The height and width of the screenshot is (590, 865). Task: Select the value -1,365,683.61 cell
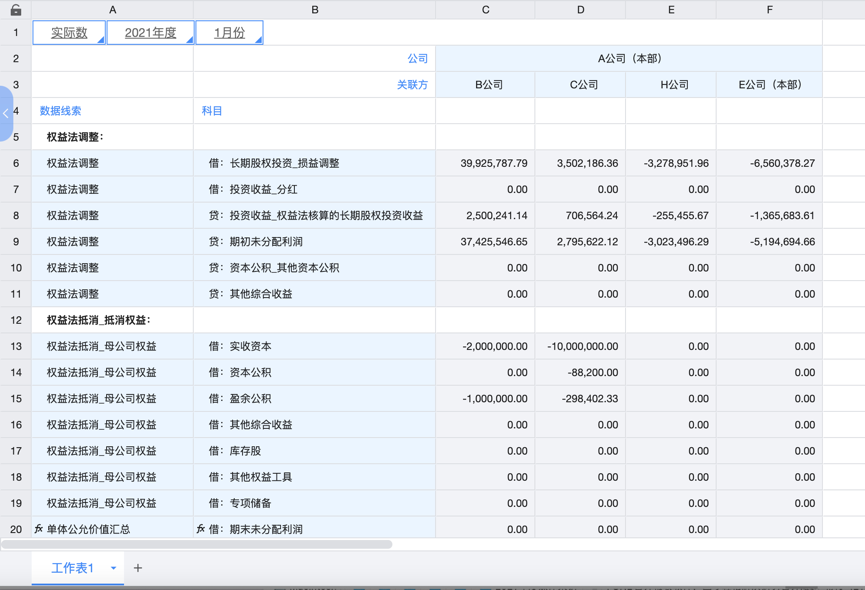tap(769, 216)
